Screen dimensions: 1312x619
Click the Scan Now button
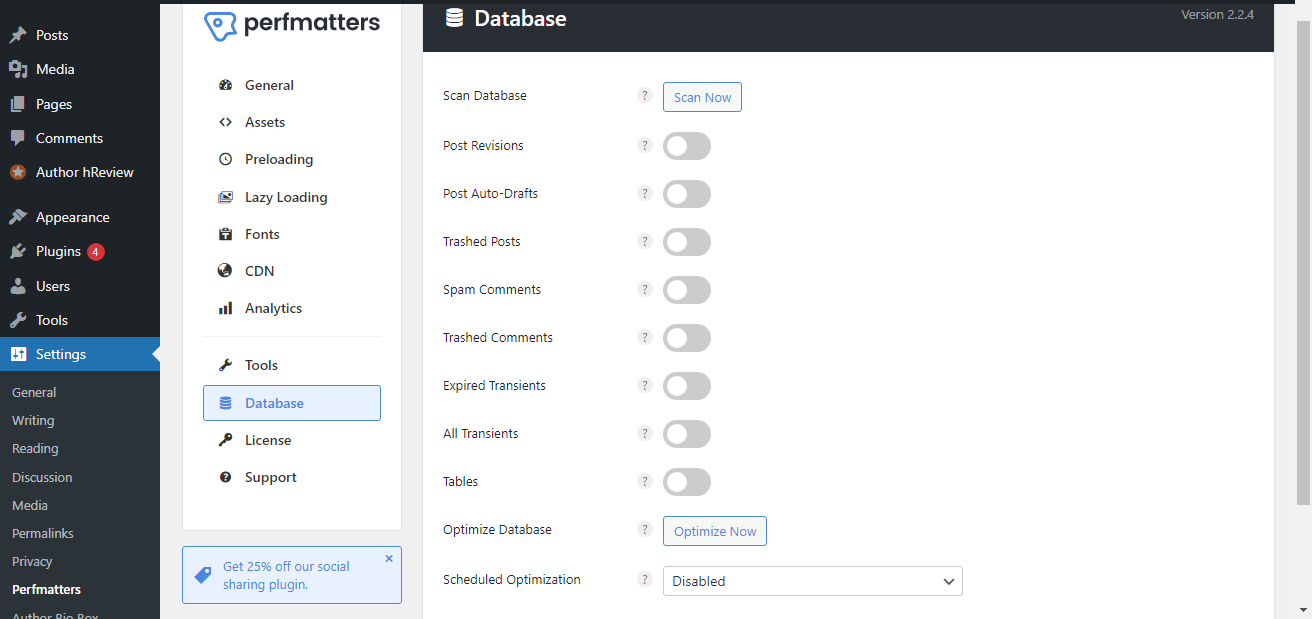[x=702, y=97]
